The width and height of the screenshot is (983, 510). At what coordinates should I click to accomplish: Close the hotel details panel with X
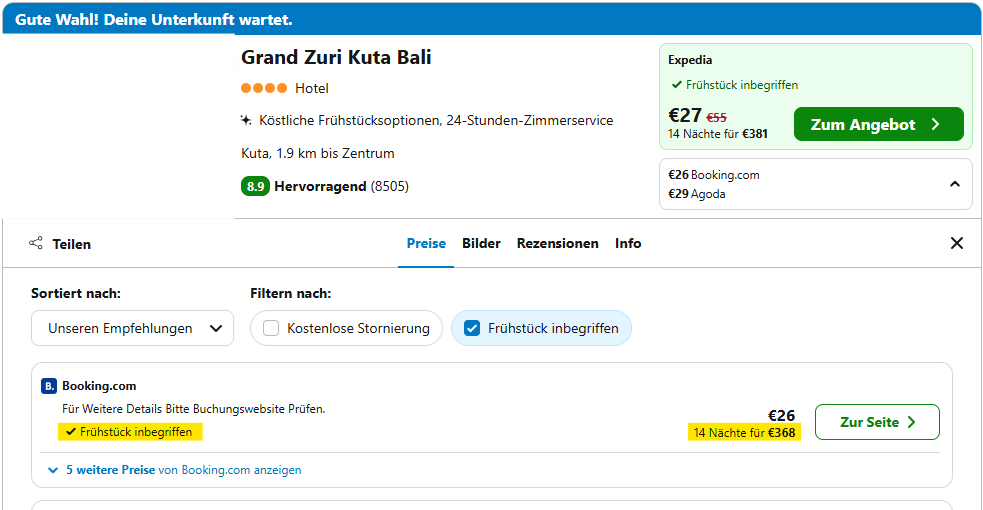(956, 243)
